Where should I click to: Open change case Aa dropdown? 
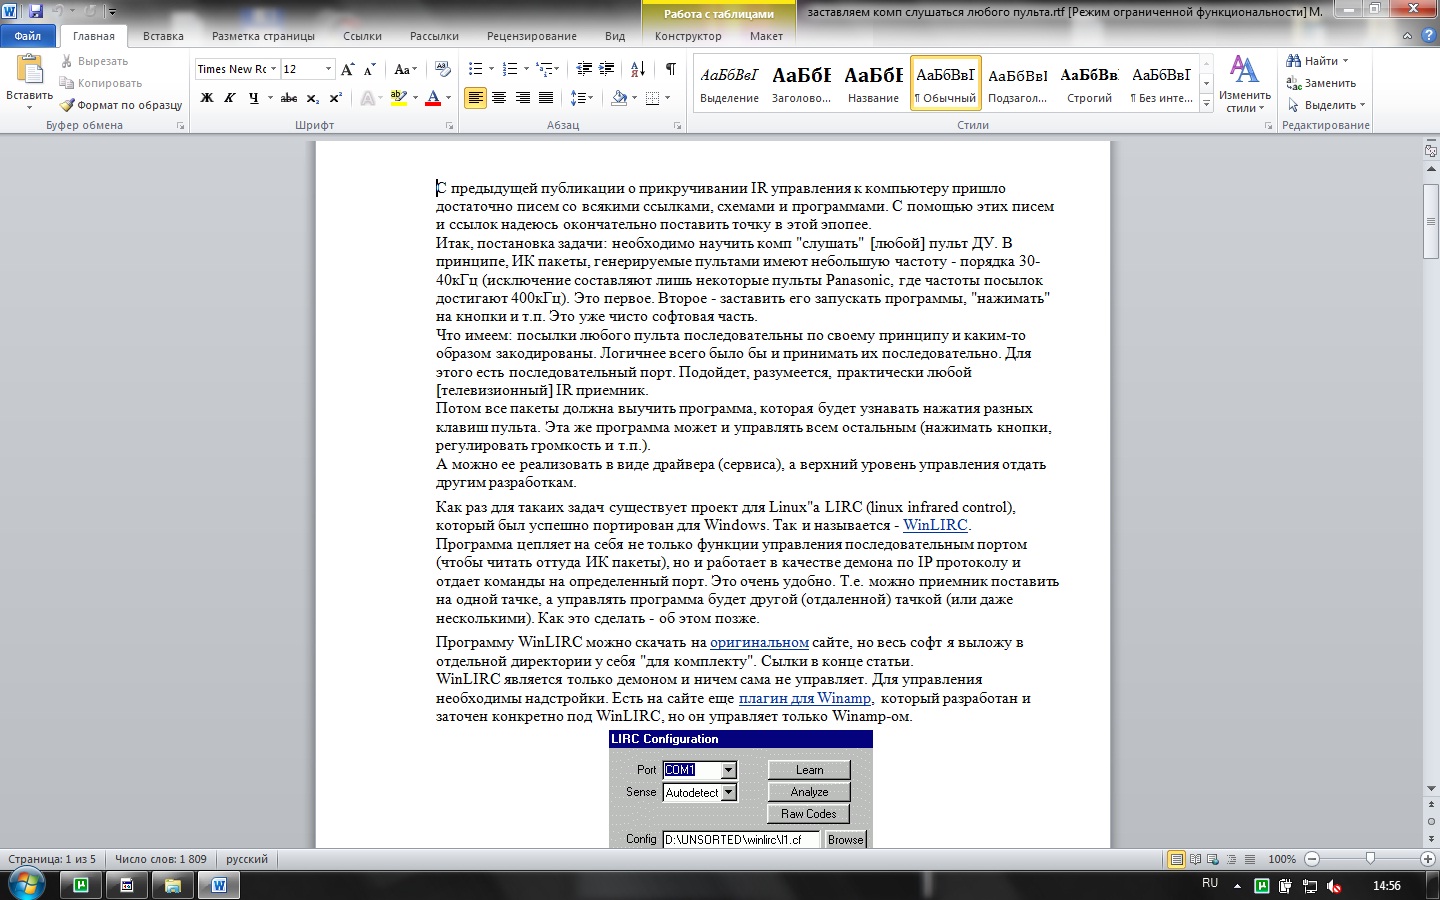pos(405,69)
